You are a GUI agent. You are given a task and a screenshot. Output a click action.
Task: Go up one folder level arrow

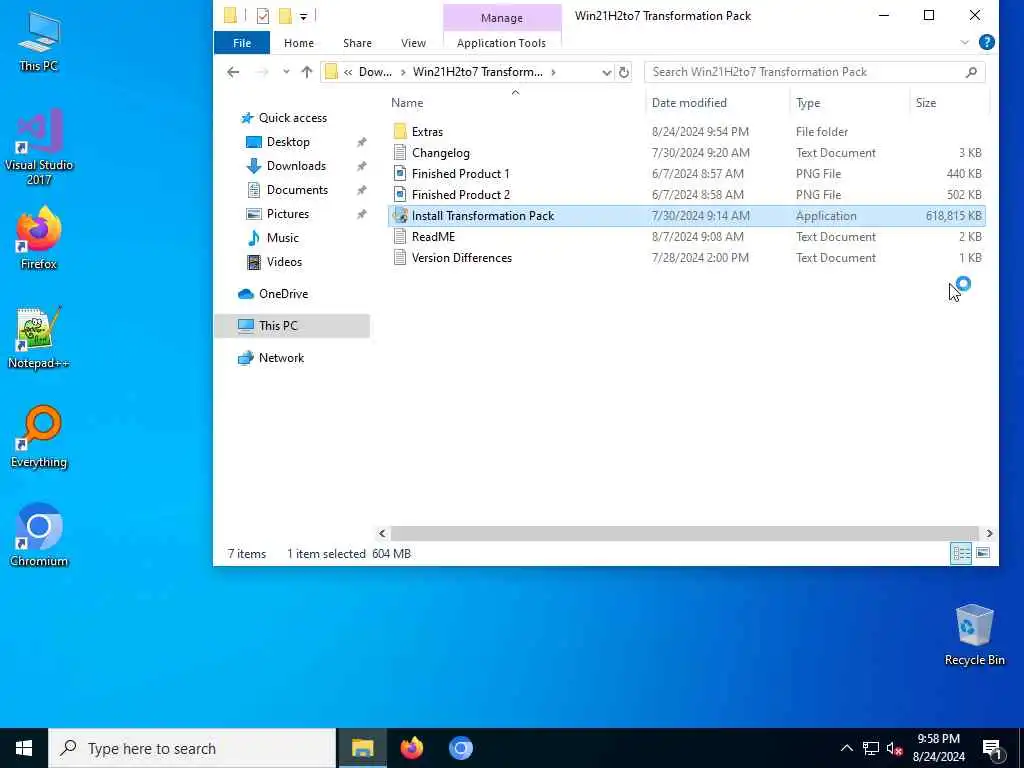[306, 72]
